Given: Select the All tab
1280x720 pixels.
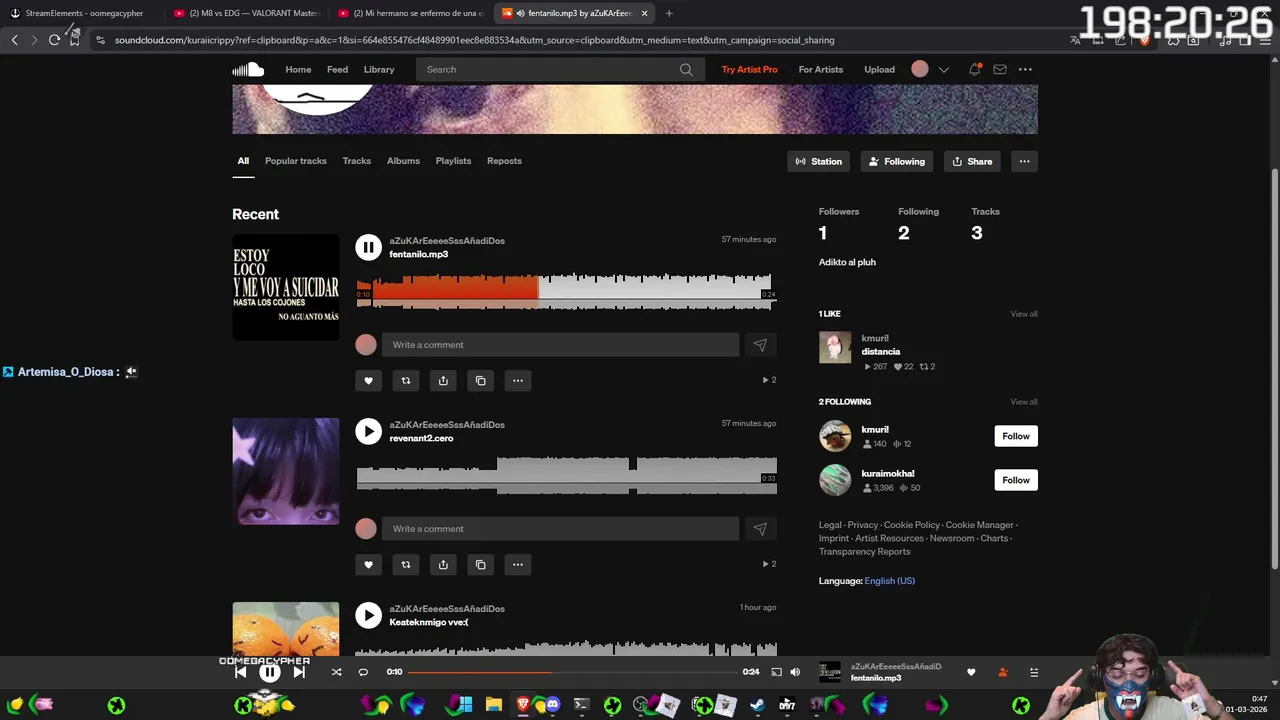Looking at the screenshot, I should coord(243,161).
